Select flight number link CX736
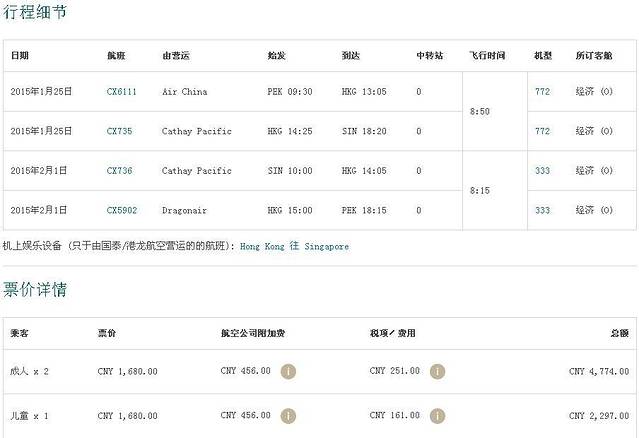The height and width of the screenshot is (438, 639). click(x=117, y=171)
